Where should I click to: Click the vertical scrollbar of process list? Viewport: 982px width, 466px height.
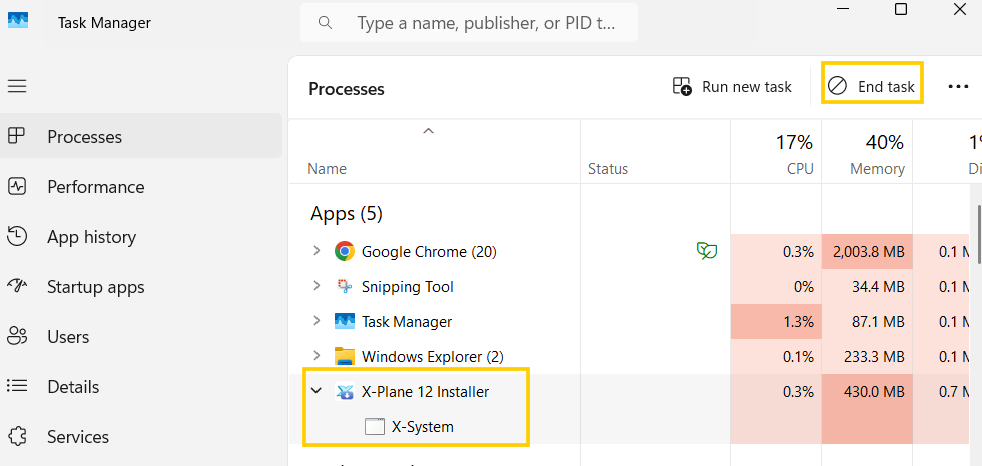(x=978, y=233)
